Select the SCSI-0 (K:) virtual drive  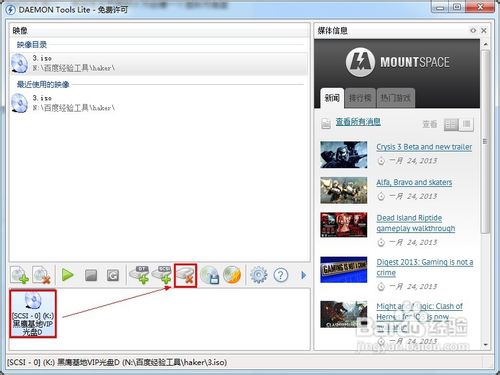click(x=33, y=314)
